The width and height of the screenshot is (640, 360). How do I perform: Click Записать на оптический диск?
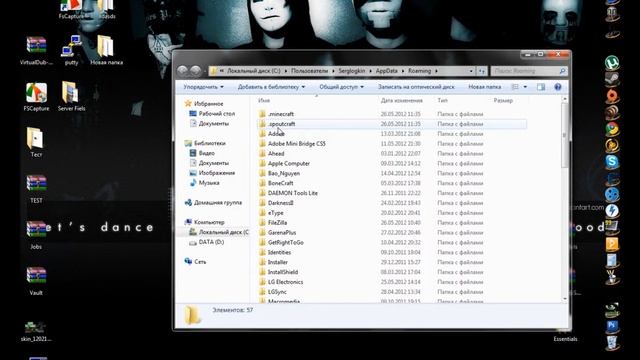click(416, 87)
